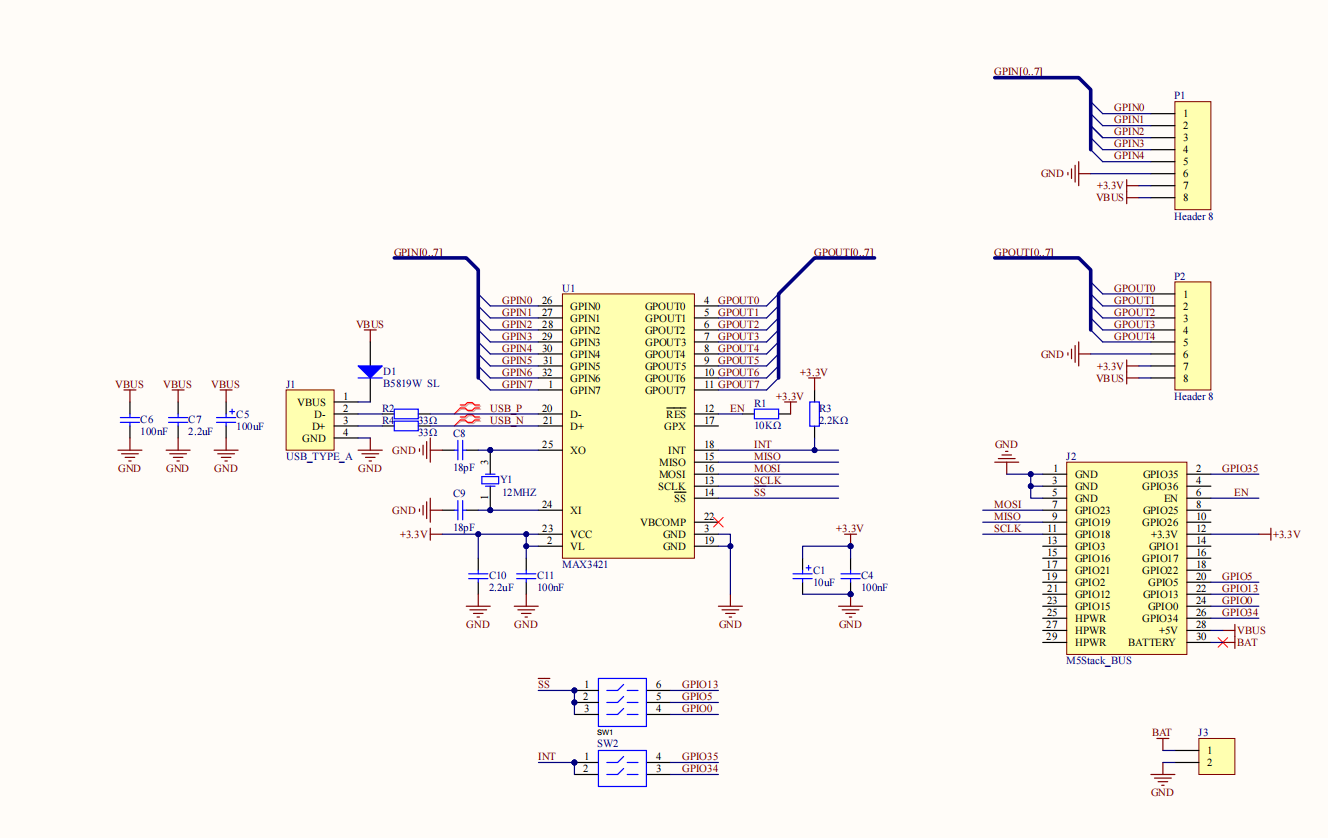Viewport: 1328px width, 838px height.
Task: Click the BAT net label at J2
Action: (1246, 643)
